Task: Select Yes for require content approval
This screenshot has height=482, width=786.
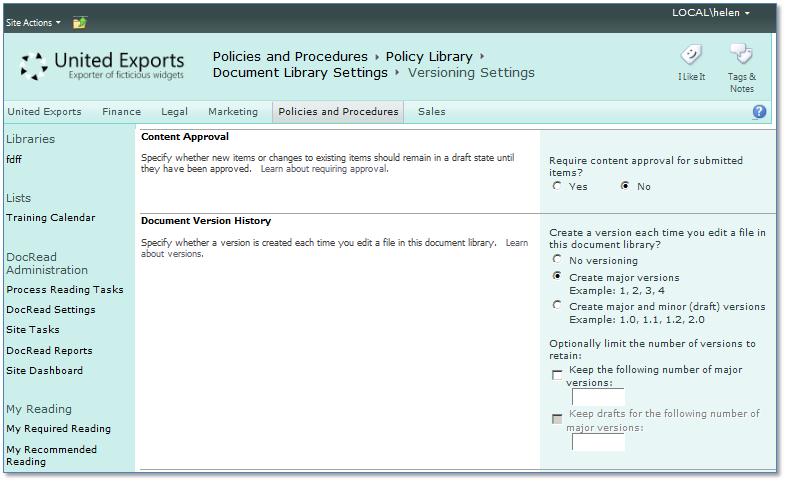Action: (557, 186)
